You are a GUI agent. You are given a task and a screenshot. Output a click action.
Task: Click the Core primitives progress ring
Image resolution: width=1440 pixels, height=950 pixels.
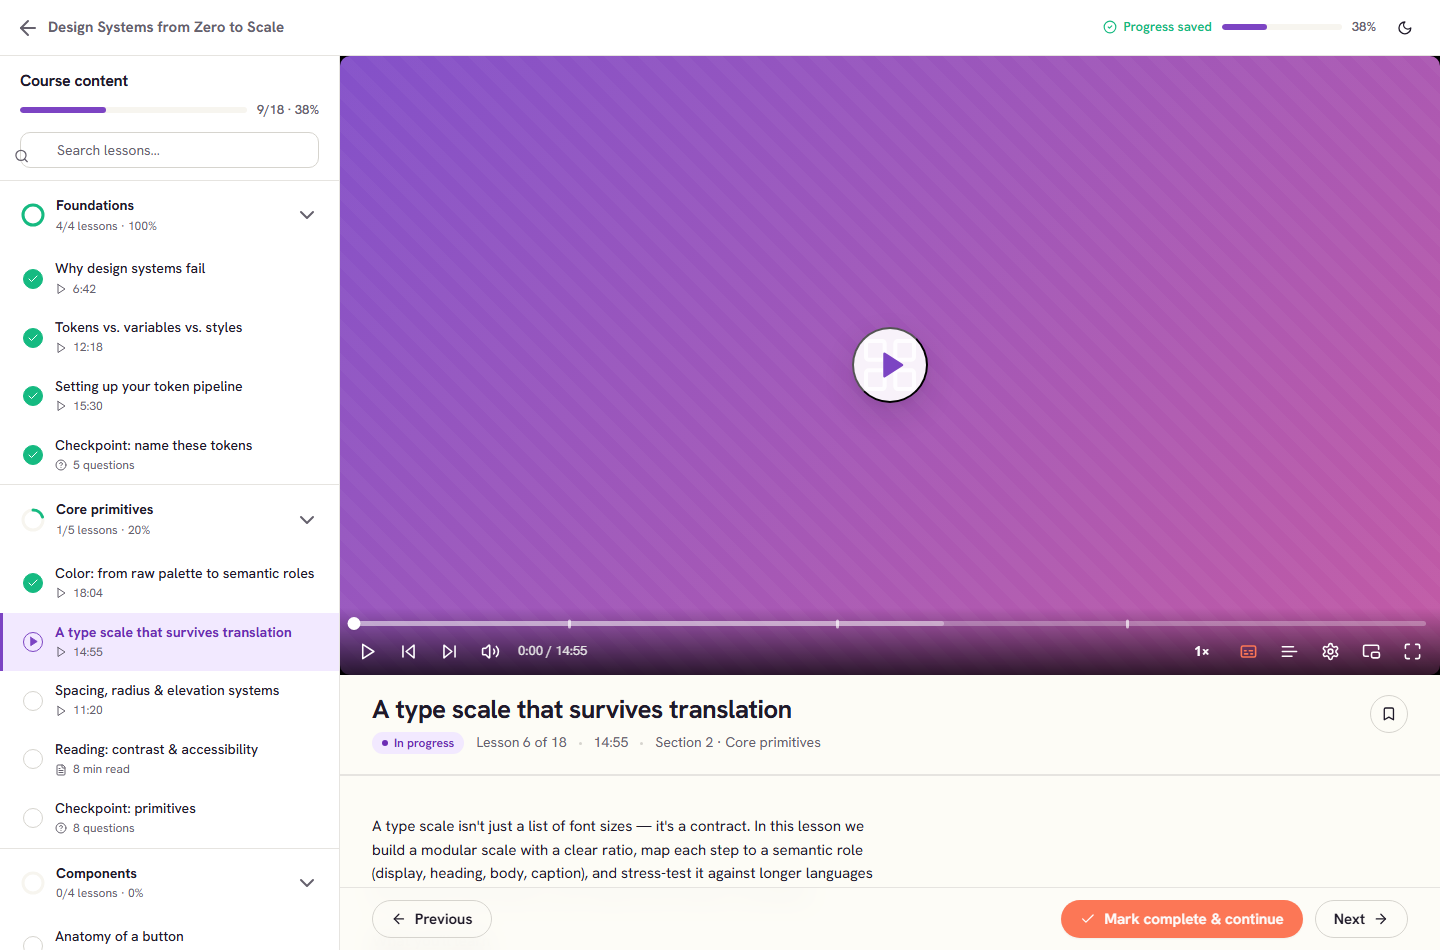pyautogui.click(x=33, y=519)
